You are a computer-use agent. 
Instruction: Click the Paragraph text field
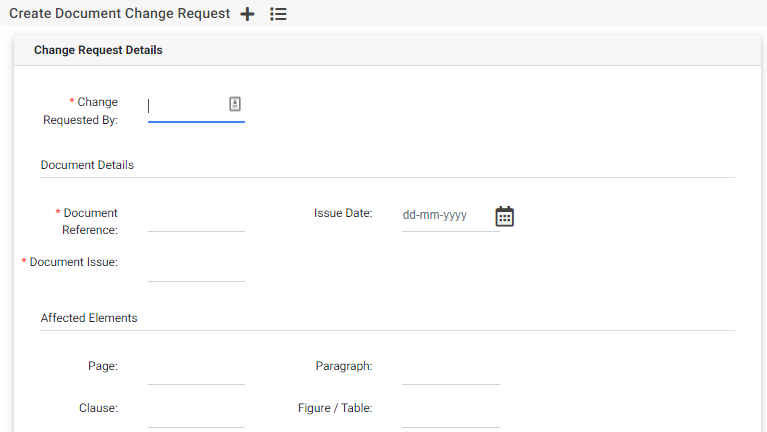click(x=450, y=371)
